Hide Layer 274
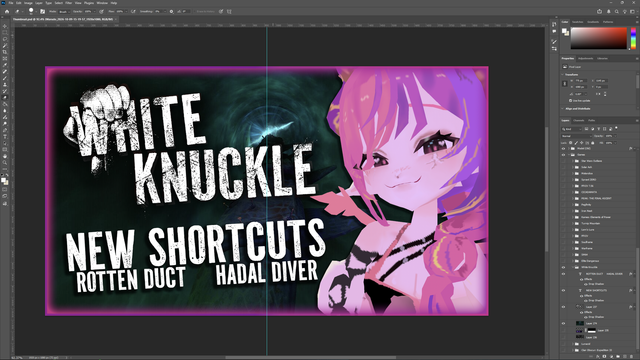Image resolution: width=640 pixels, height=360 pixels. click(x=563, y=323)
